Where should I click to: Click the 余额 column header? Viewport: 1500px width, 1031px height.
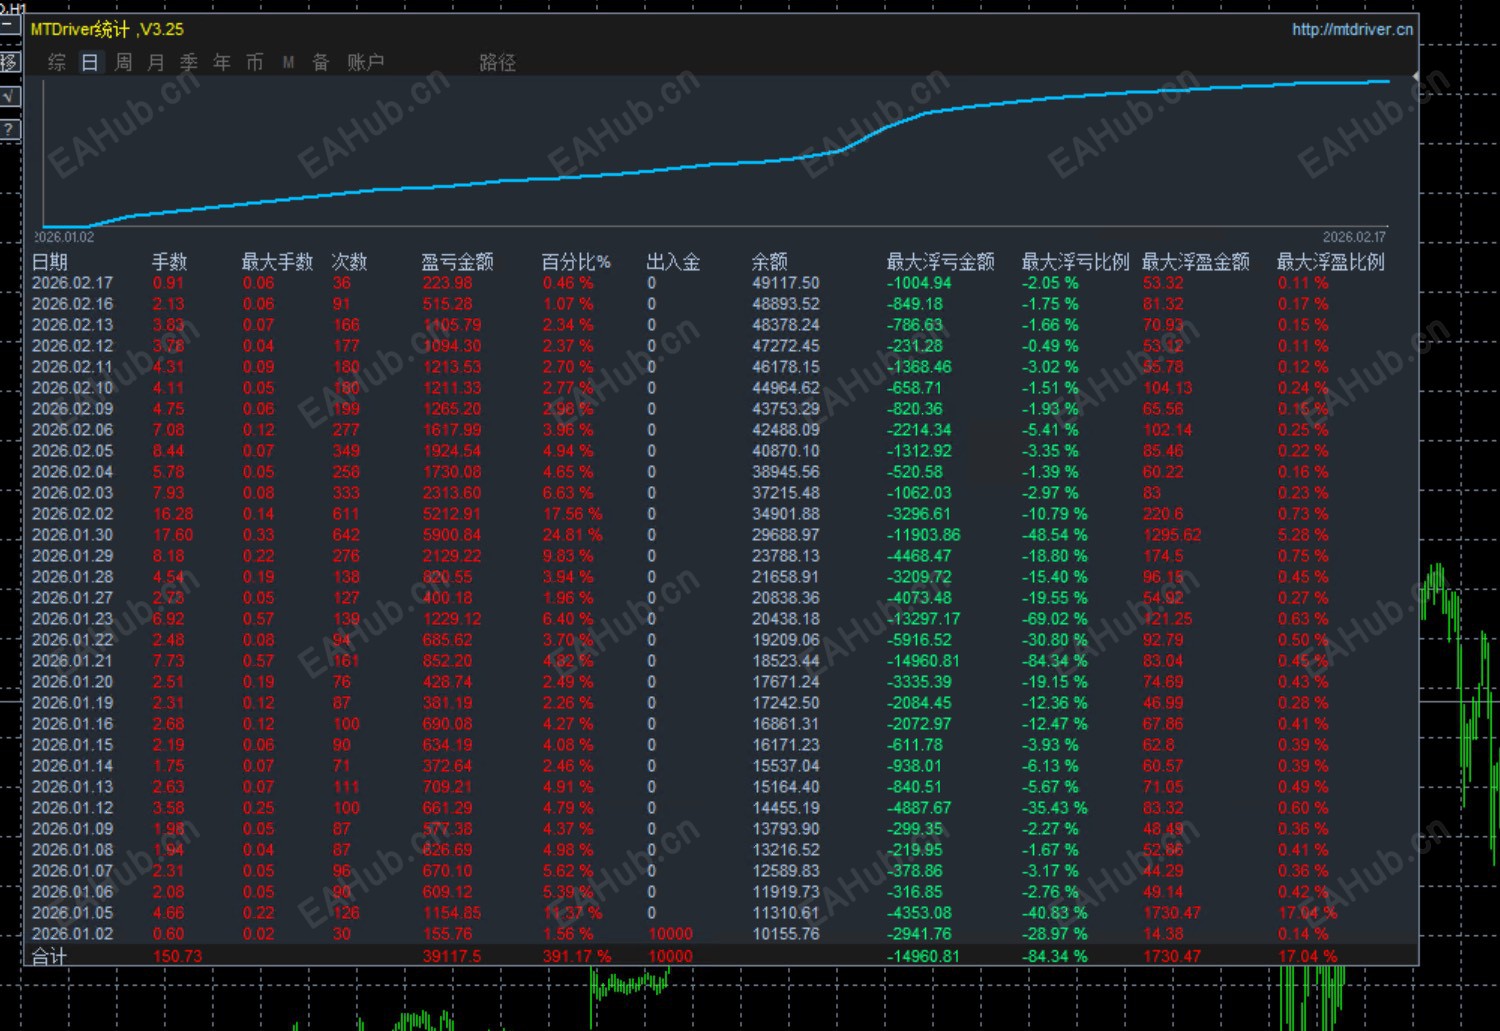(x=770, y=262)
